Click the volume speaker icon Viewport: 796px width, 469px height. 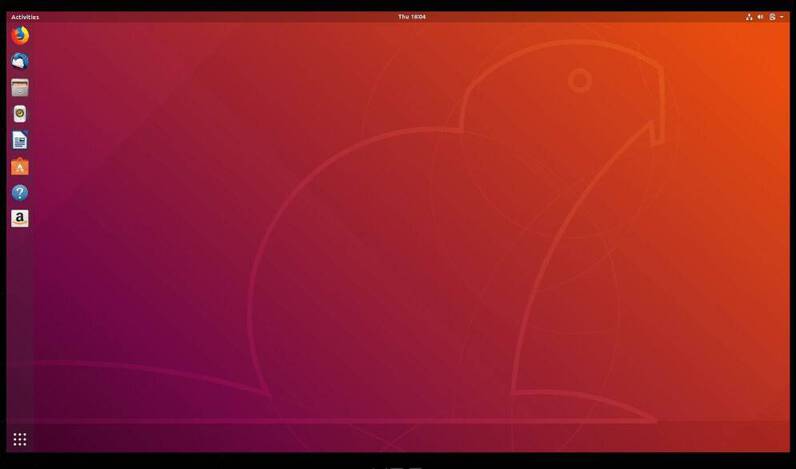(760, 17)
